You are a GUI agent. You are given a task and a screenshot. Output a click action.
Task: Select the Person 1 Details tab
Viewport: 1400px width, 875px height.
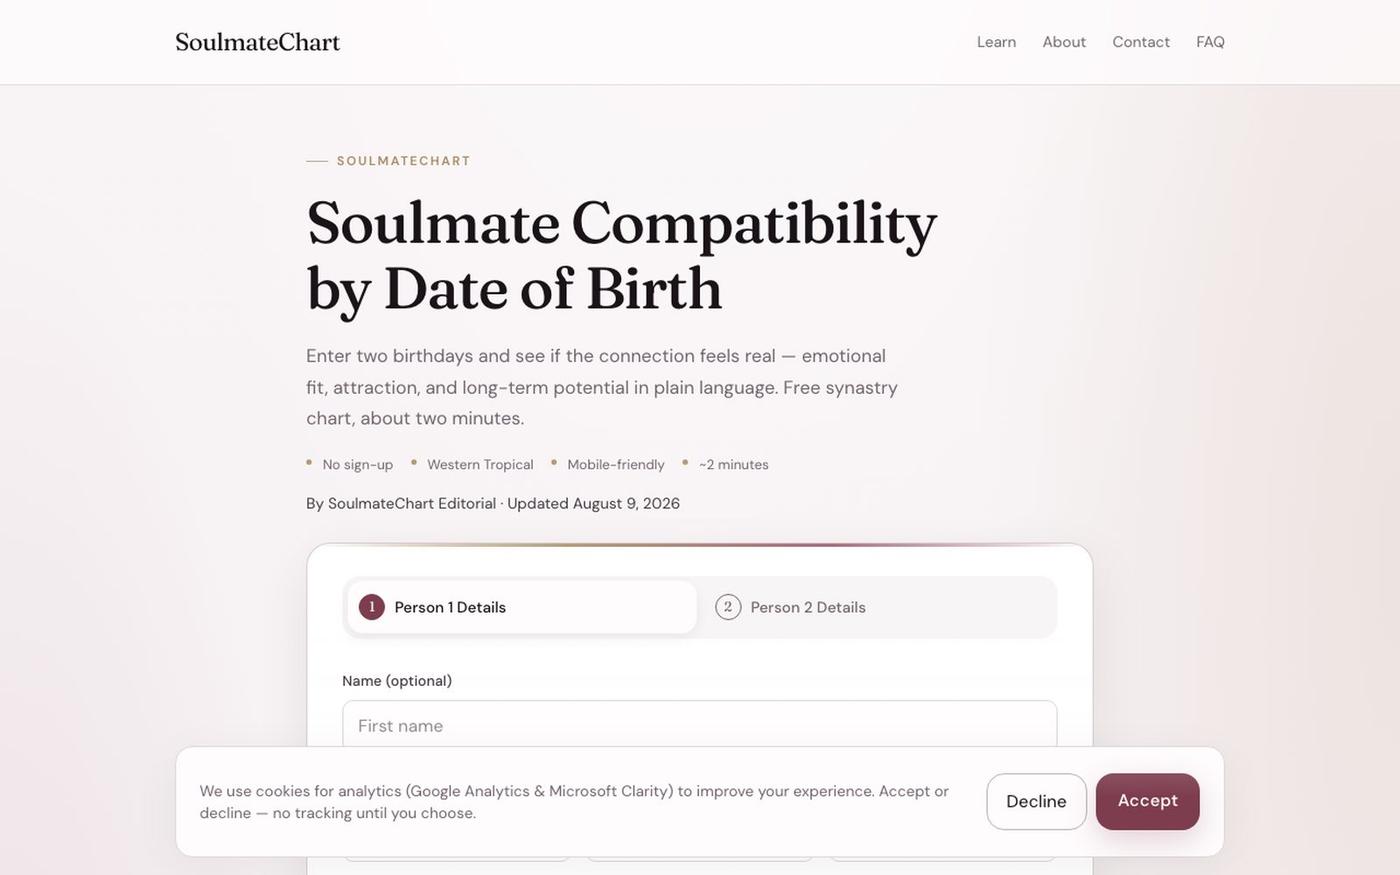(x=522, y=607)
